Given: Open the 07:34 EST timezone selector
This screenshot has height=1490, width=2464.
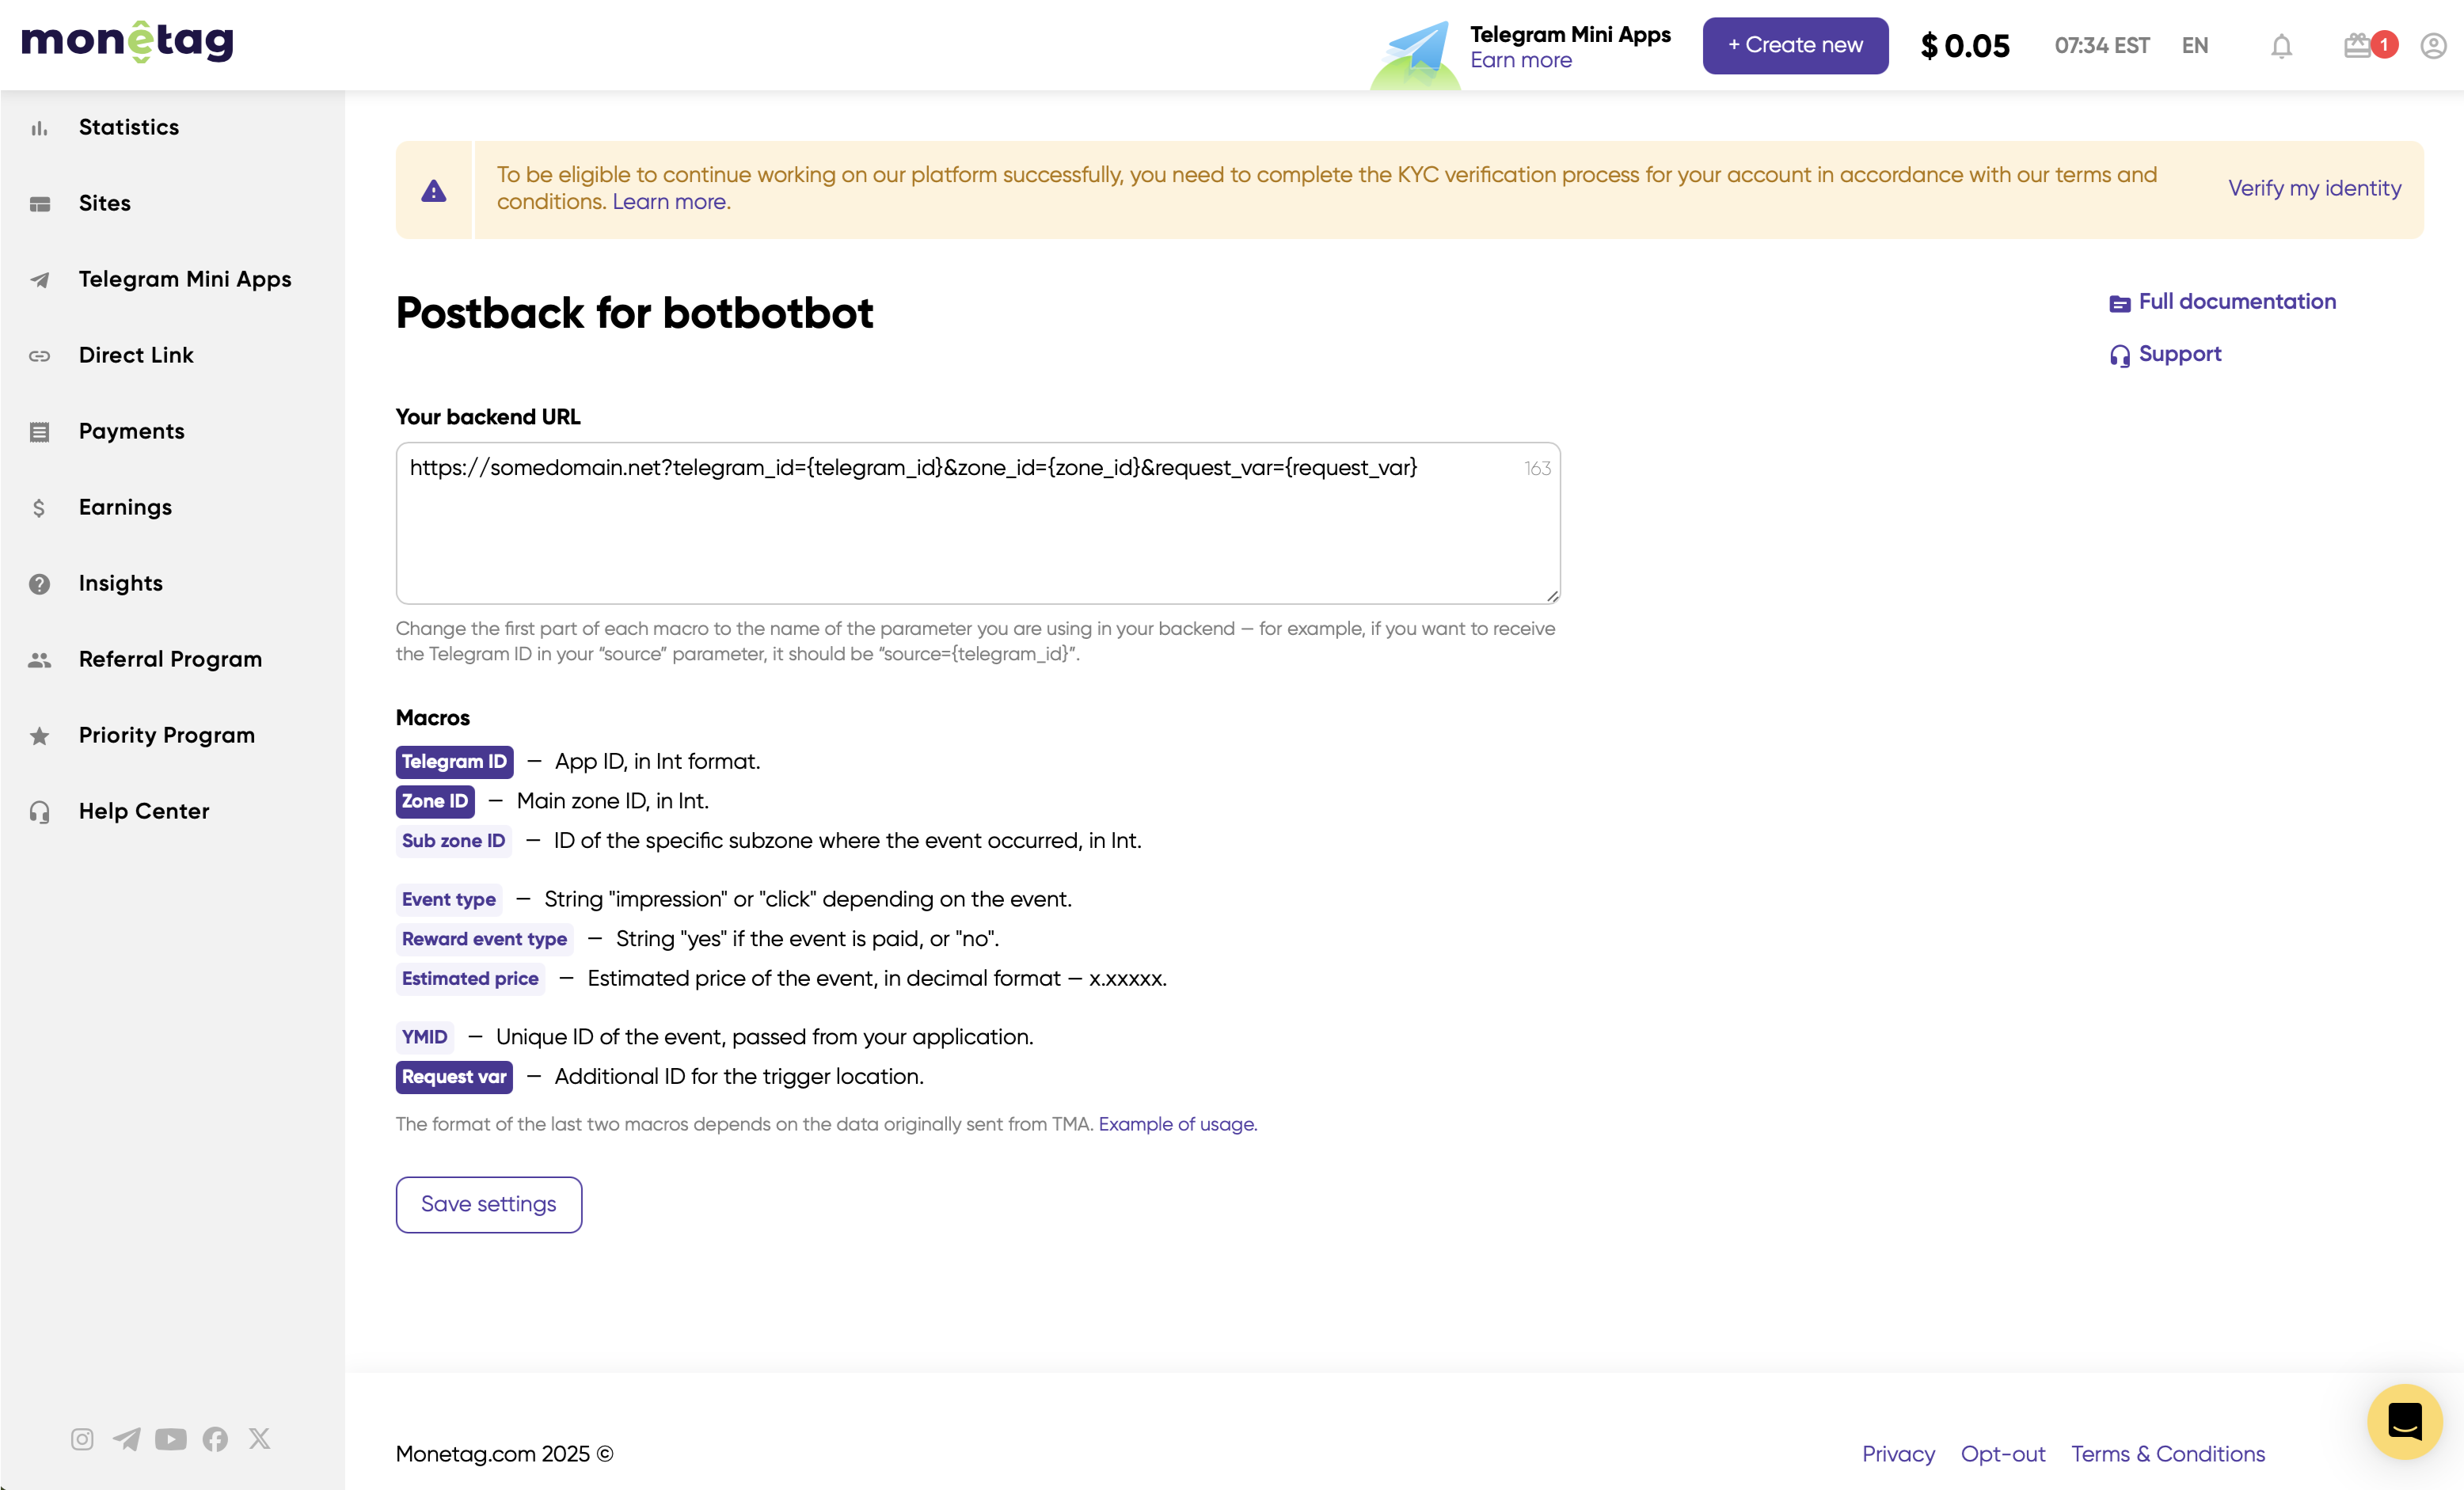Looking at the screenshot, I should coord(2102,46).
